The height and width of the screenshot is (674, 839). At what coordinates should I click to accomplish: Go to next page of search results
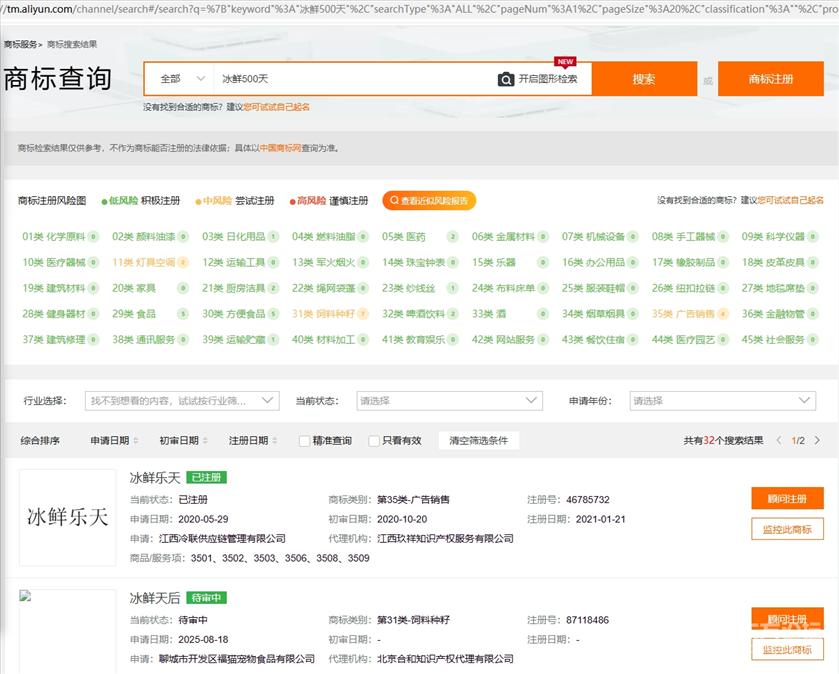pyautogui.click(x=817, y=440)
